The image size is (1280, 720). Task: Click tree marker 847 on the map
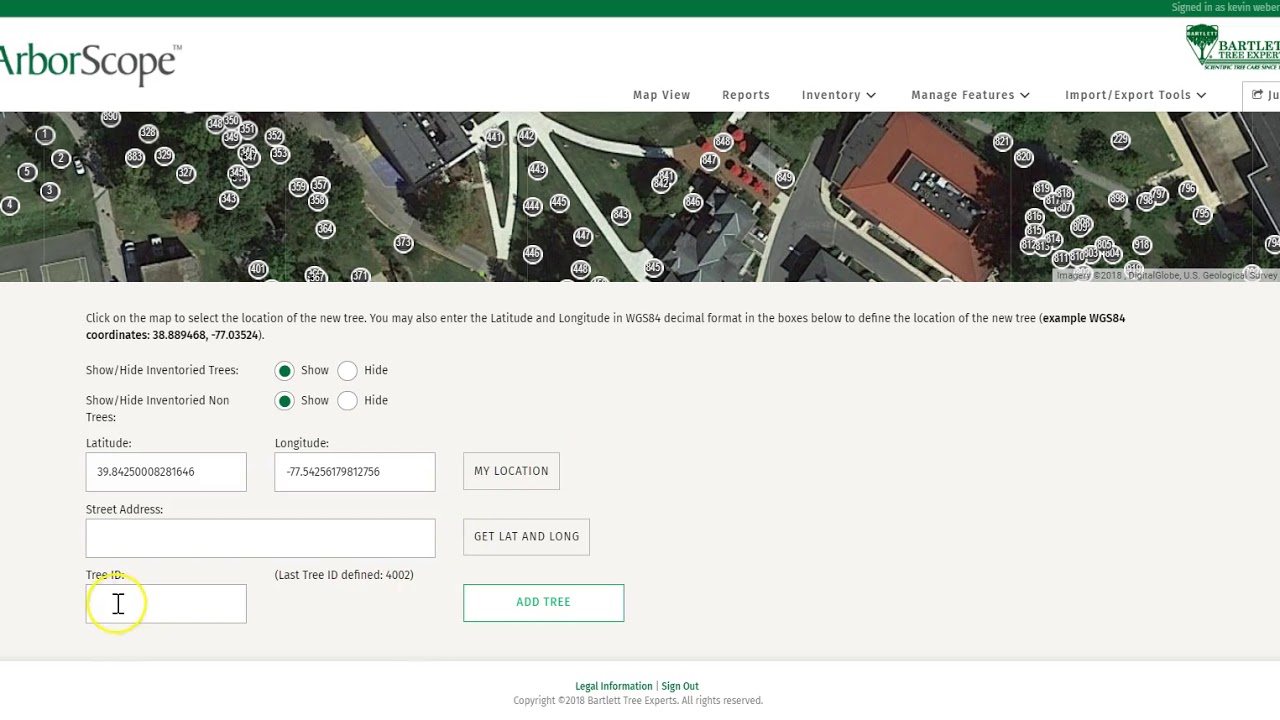pyautogui.click(x=709, y=160)
